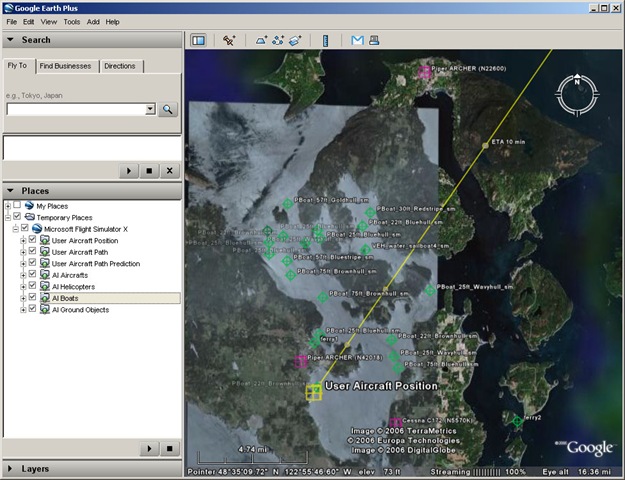Click the Add Path toolbar icon
This screenshot has height=480, width=625.
pyautogui.click(x=278, y=40)
